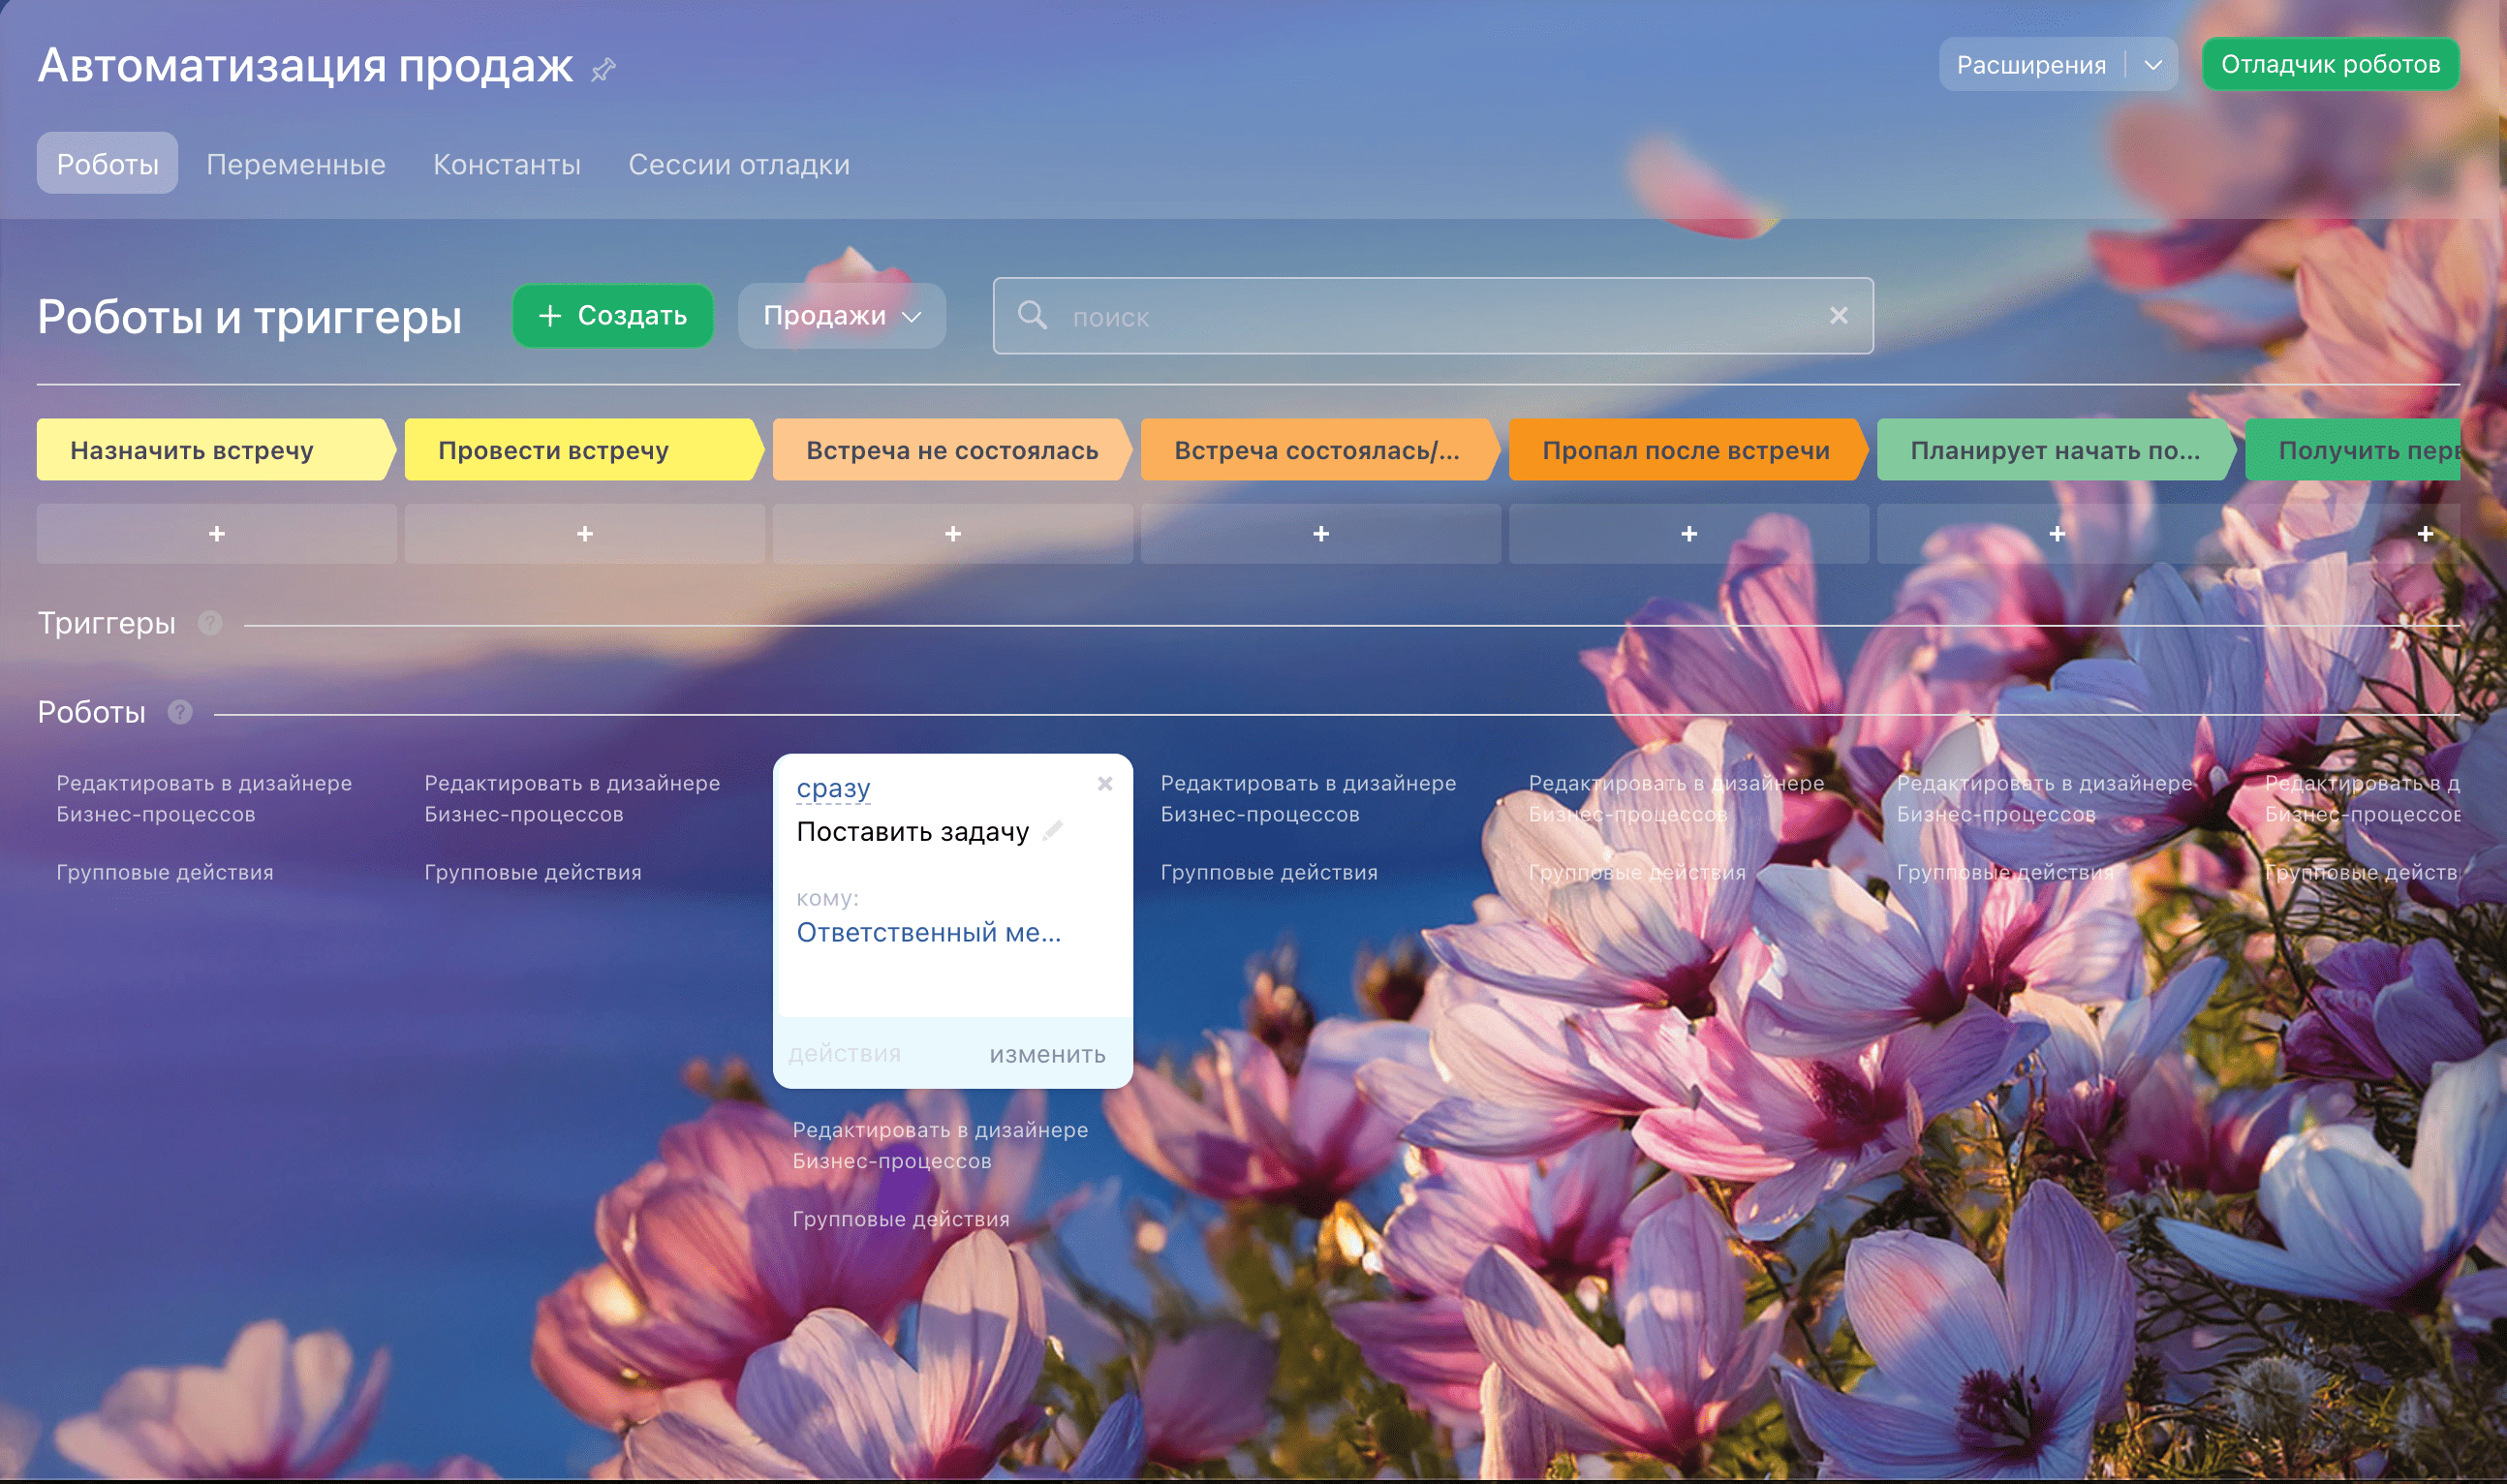Click the pin icon next to page title

point(603,70)
